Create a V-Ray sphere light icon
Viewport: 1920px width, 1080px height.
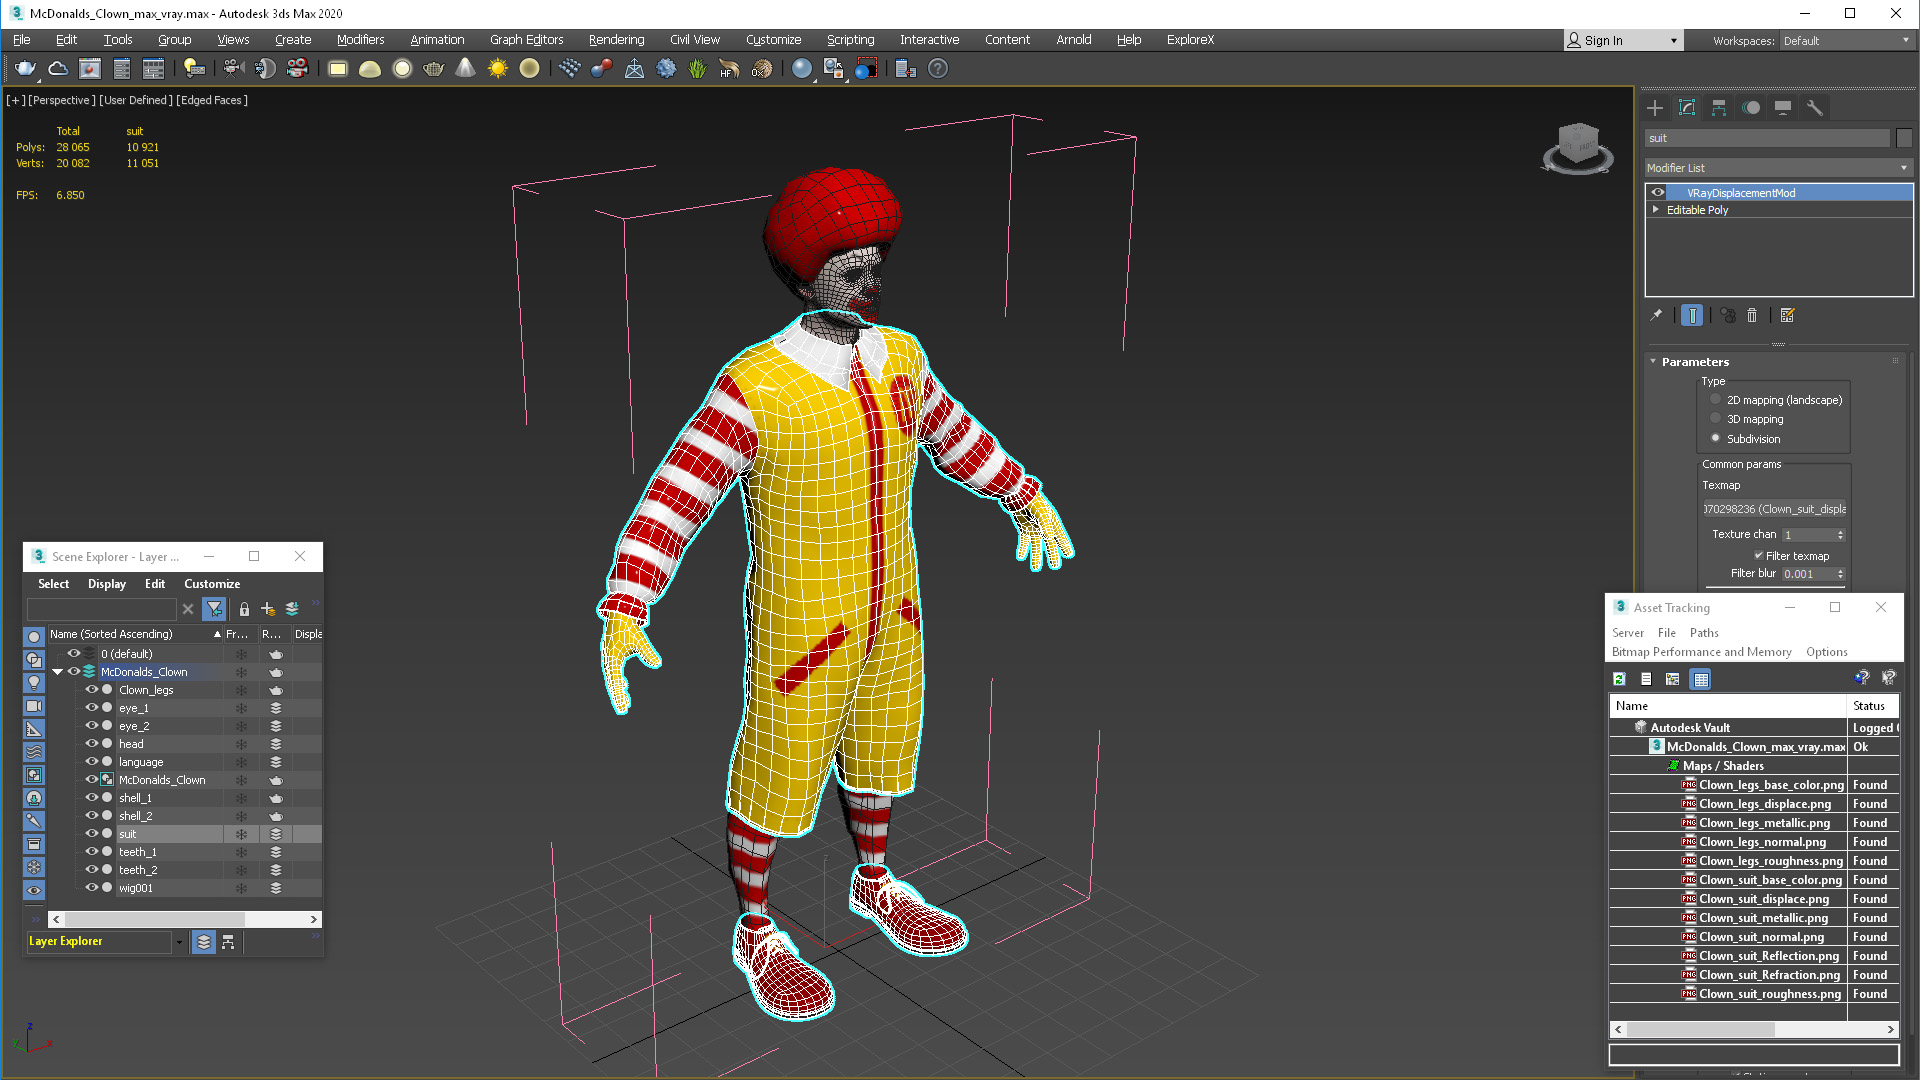pos(402,69)
